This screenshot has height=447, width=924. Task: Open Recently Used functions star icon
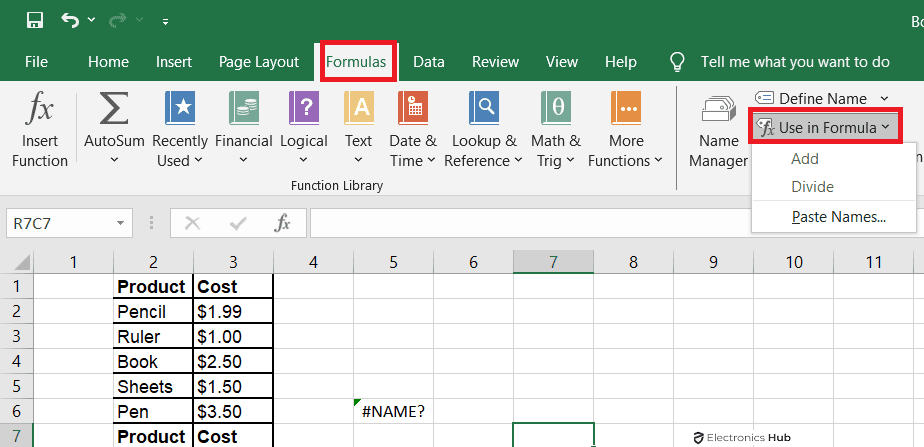(180, 108)
